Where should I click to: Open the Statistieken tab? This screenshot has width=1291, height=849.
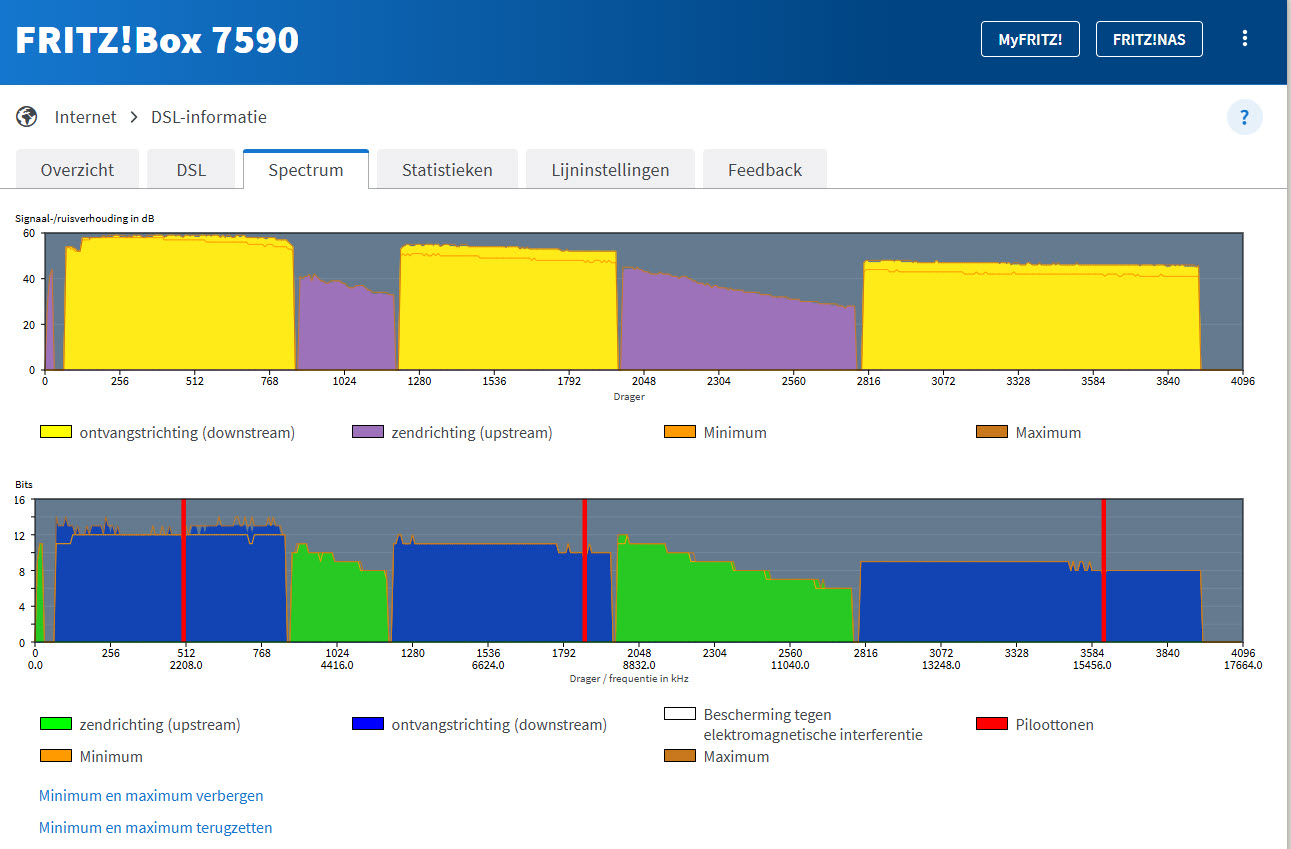pyautogui.click(x=447, y=170)
